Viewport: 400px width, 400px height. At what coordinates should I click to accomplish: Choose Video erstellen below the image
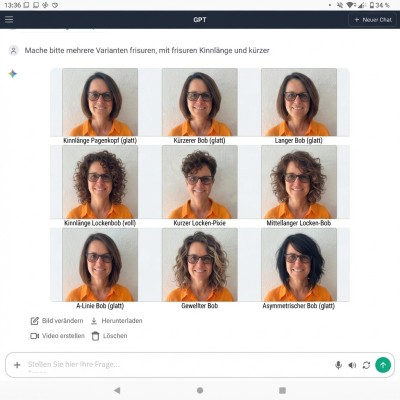(57, 336)
